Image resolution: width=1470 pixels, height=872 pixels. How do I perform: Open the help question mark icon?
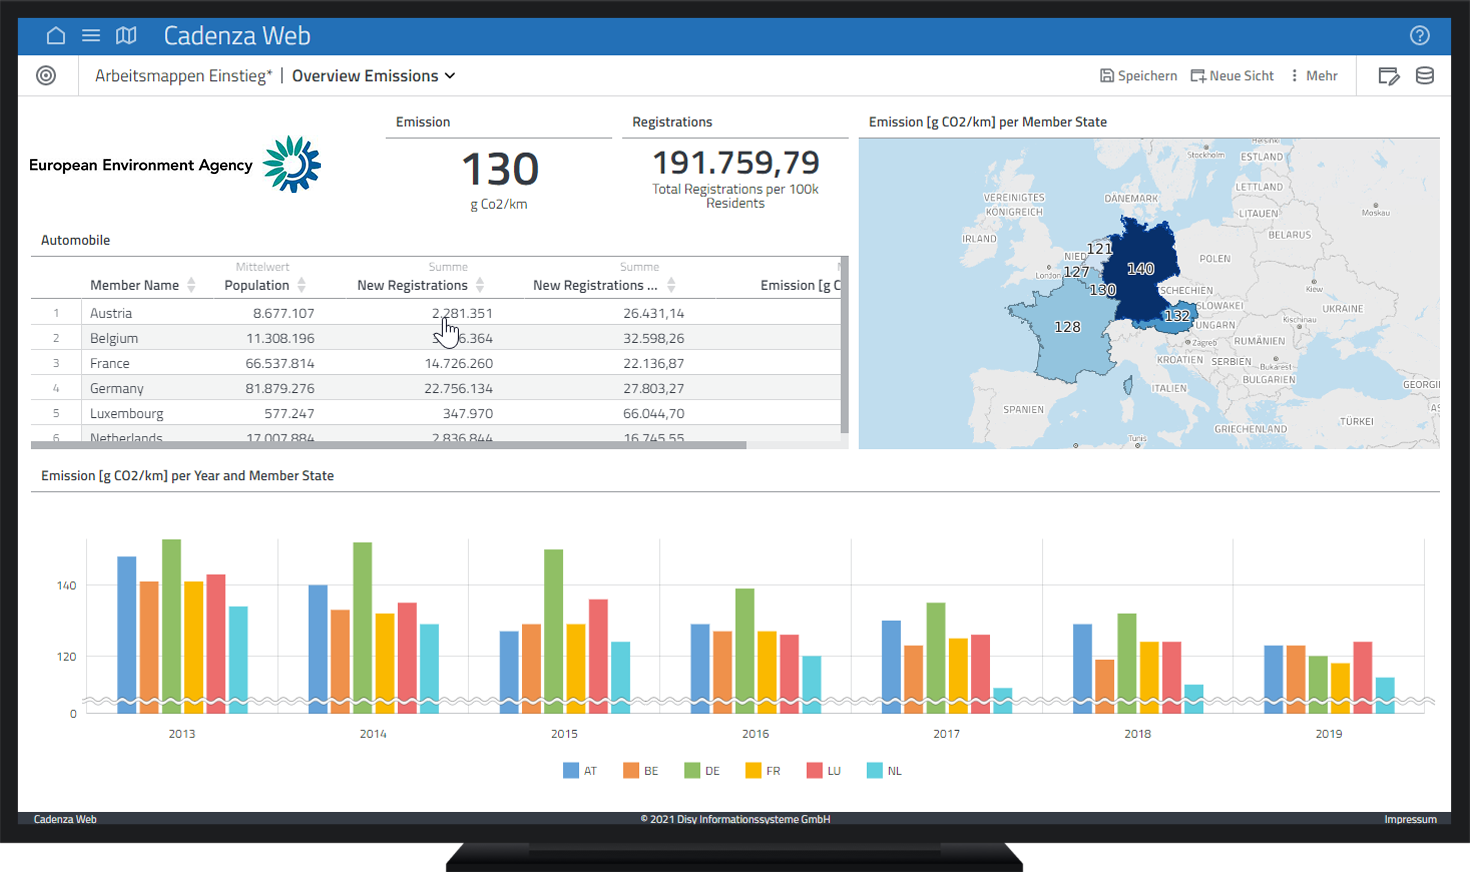pos(1419,36)
